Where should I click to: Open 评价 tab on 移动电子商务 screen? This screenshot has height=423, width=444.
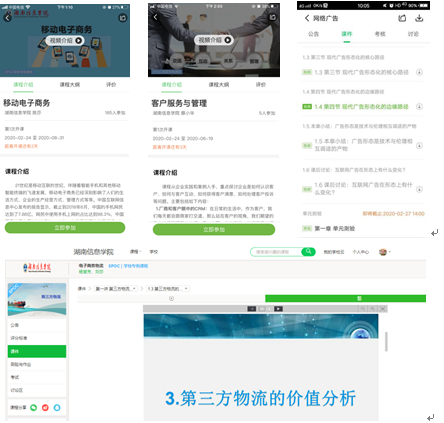[x=111, y=85]
